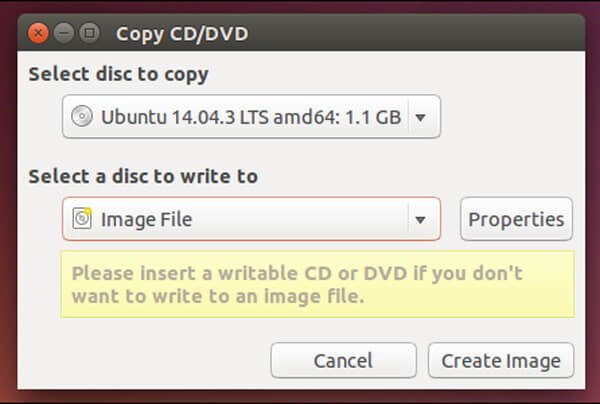This screenshot has width=600, height=404.
Task: Open the Properties button
Action: pyautogui.click(x=516, y=219)
